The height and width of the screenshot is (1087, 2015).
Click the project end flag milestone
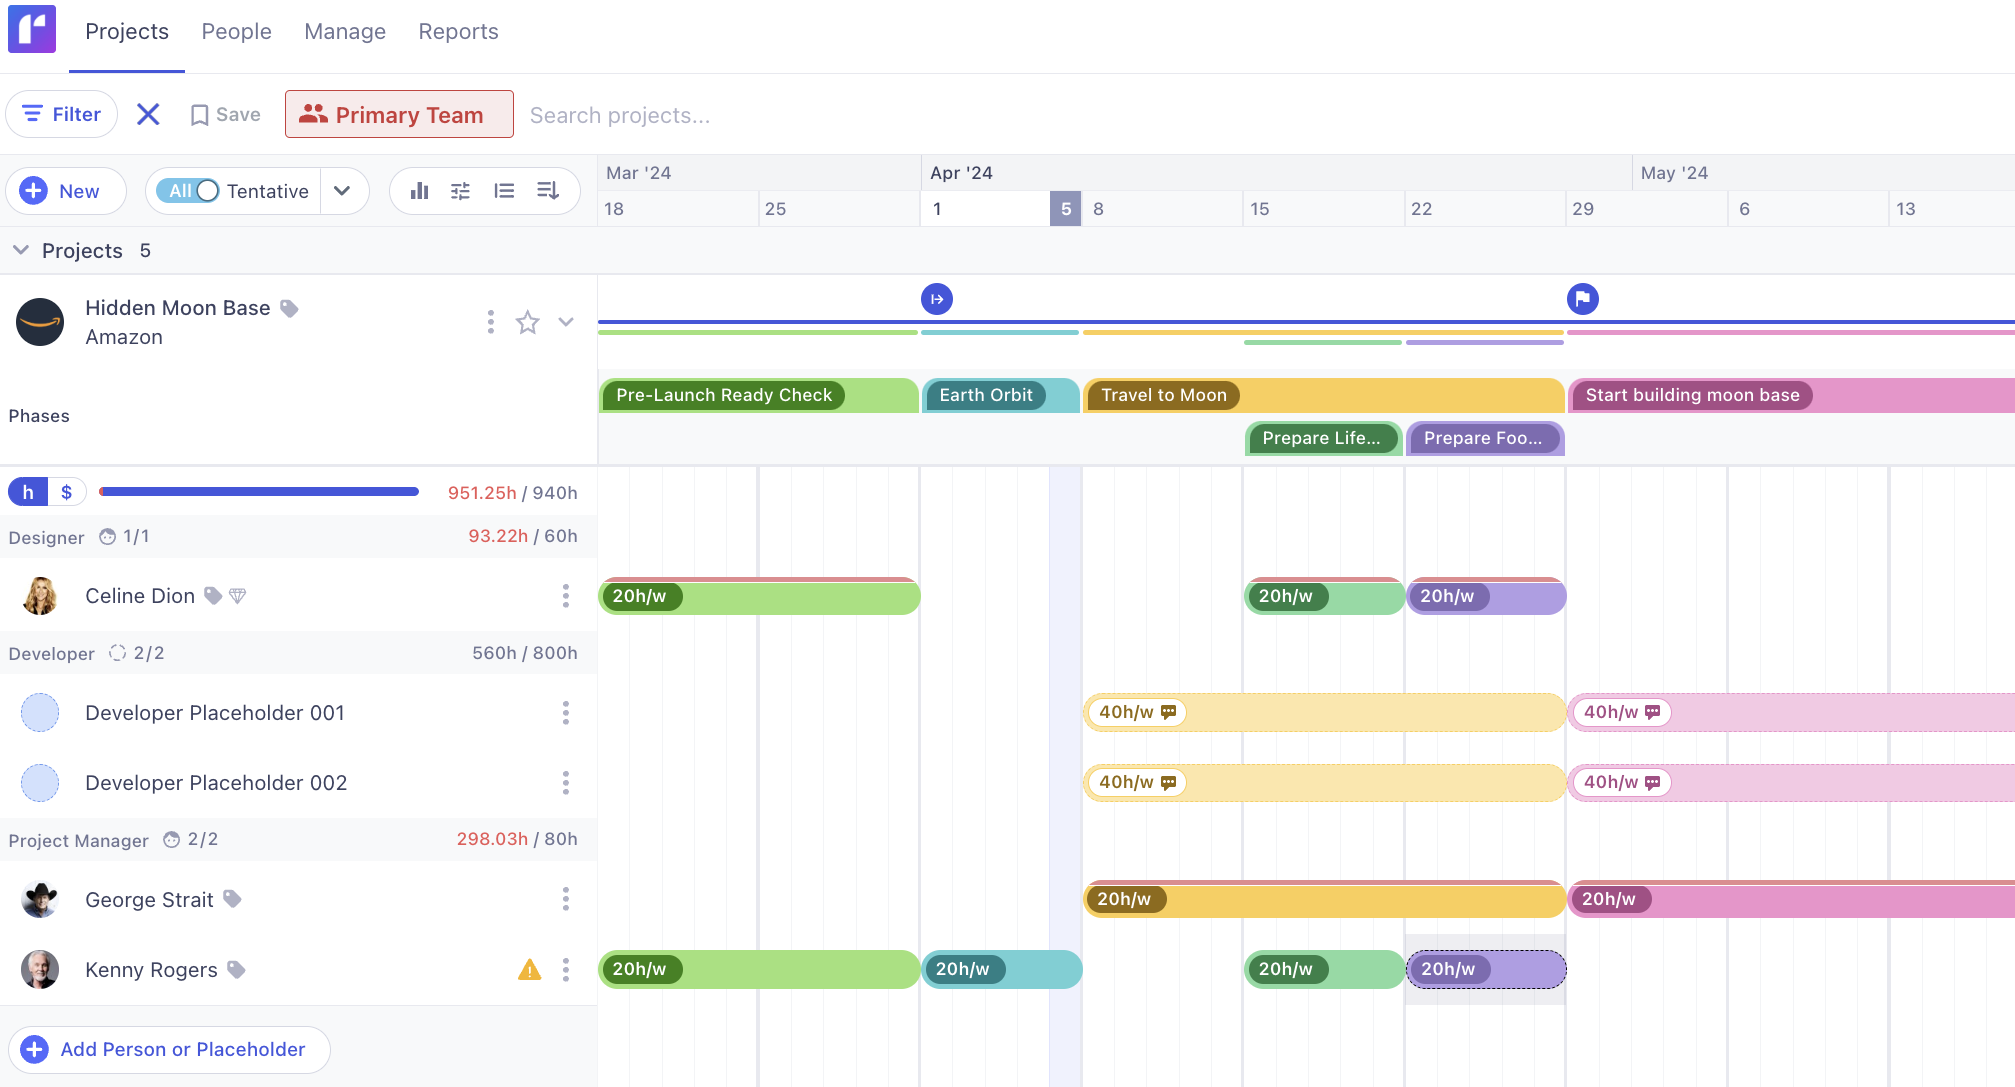pos(1582,299)
